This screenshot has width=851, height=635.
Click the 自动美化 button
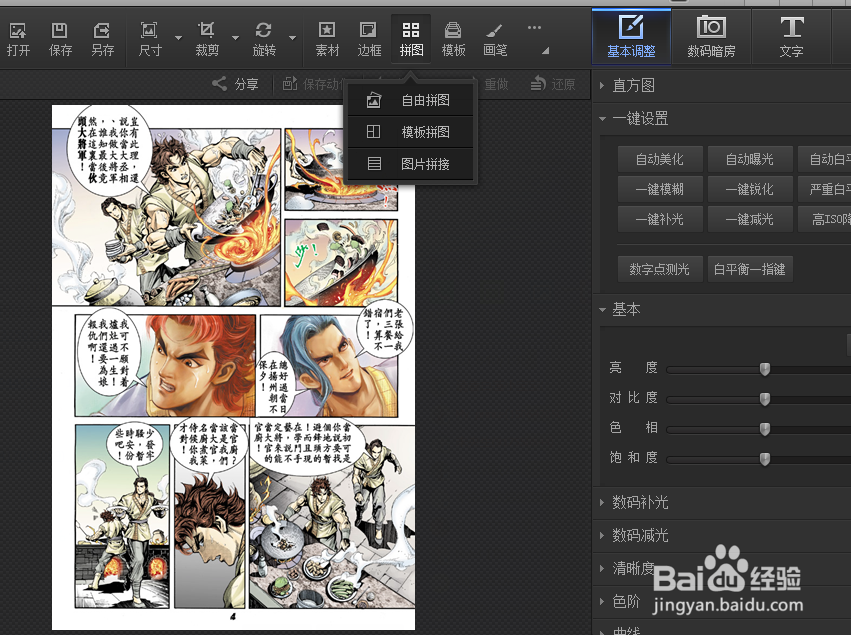(660, 159)
